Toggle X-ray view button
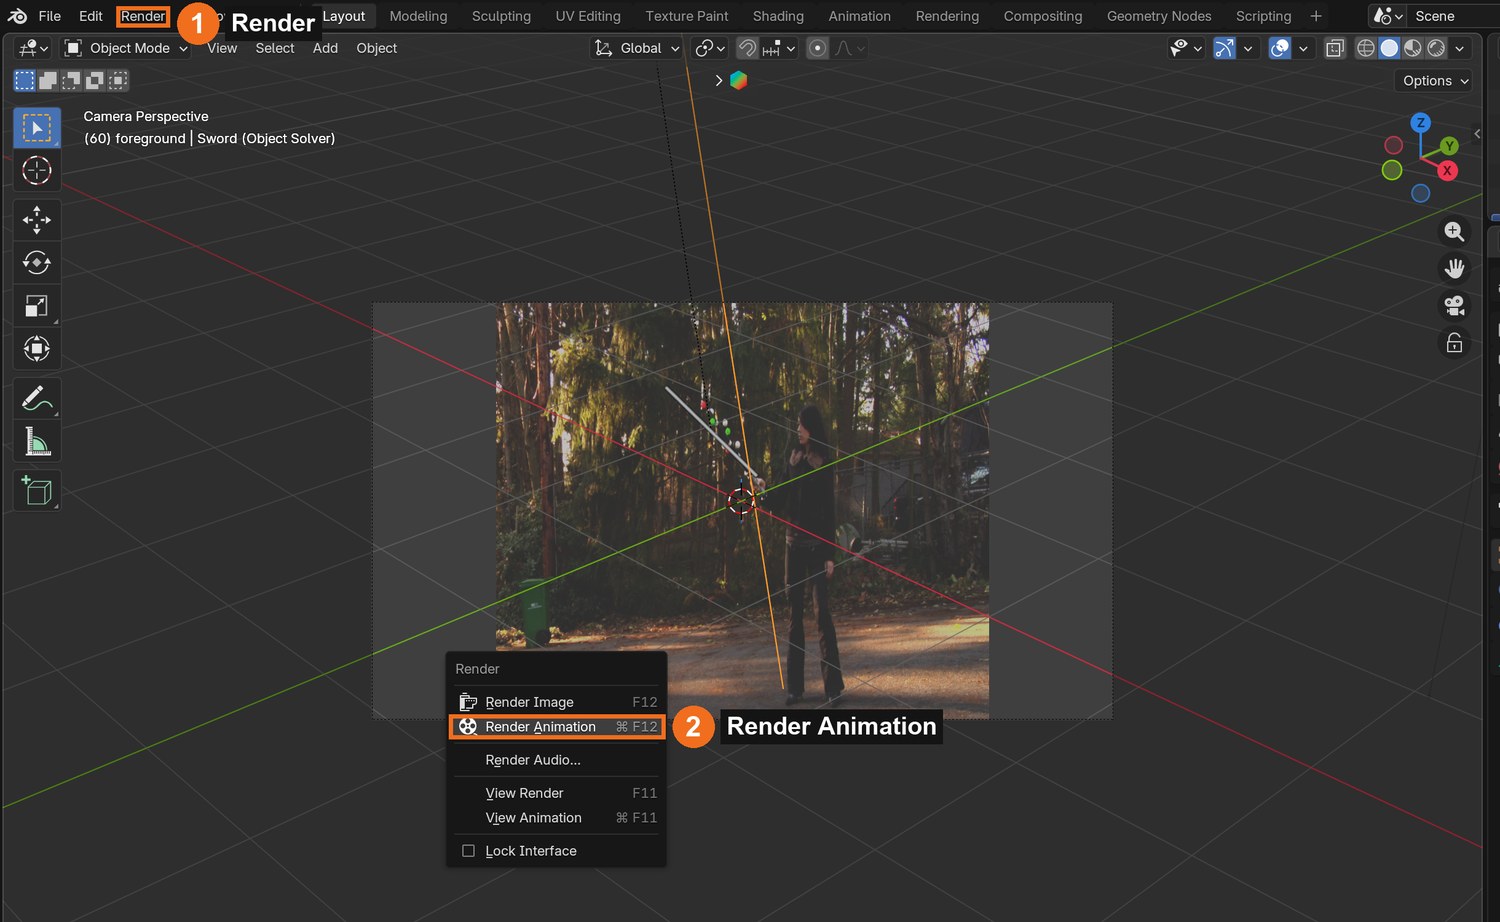The width and height of the screenshot is (1500, 922). [1335, 48]
